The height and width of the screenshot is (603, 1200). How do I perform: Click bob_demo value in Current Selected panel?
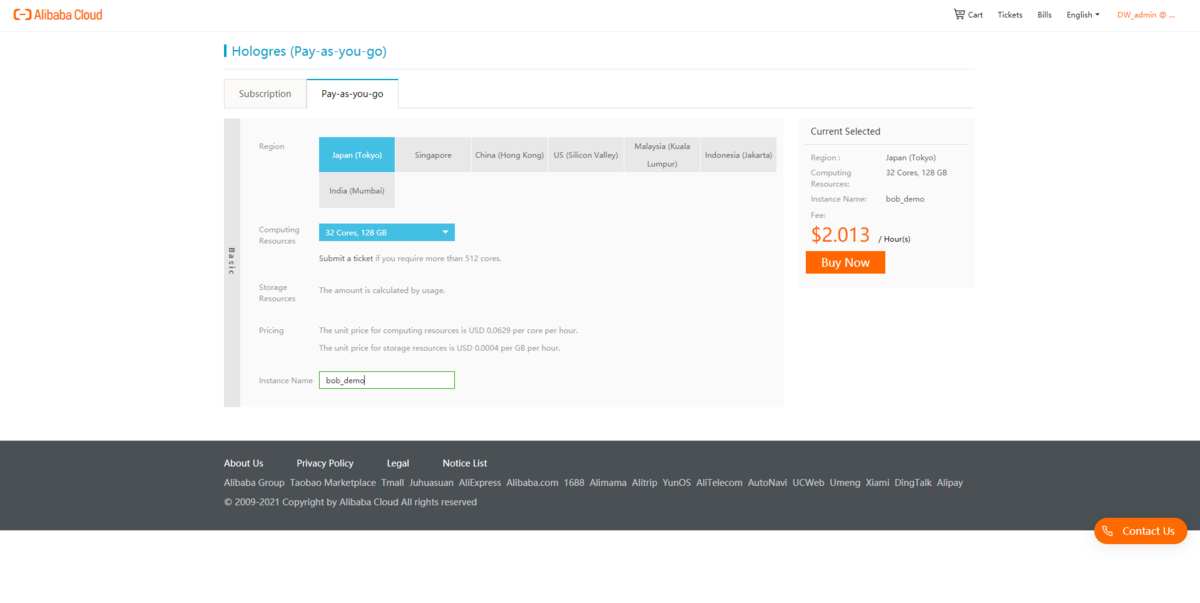pos(905,199)
